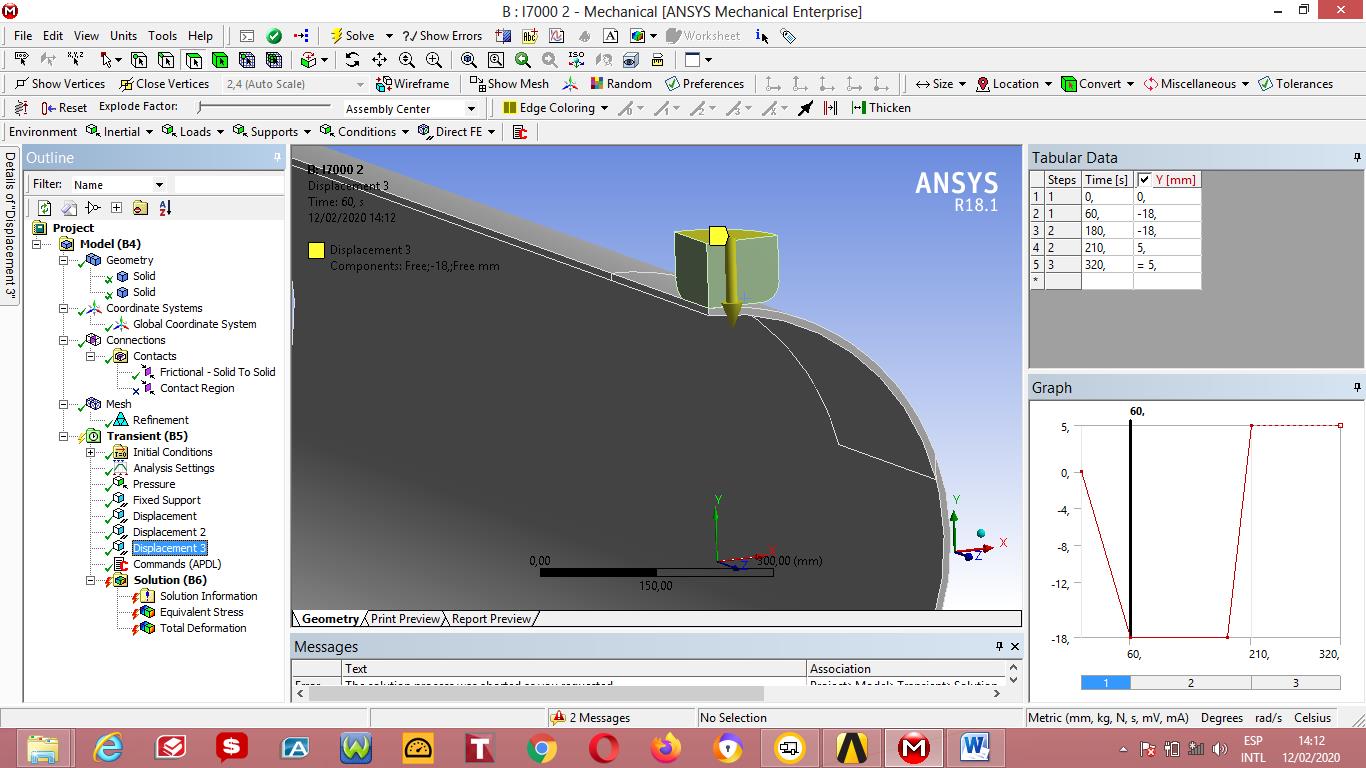
Task: Switch to the Print Preview tab
Action: 405,619
